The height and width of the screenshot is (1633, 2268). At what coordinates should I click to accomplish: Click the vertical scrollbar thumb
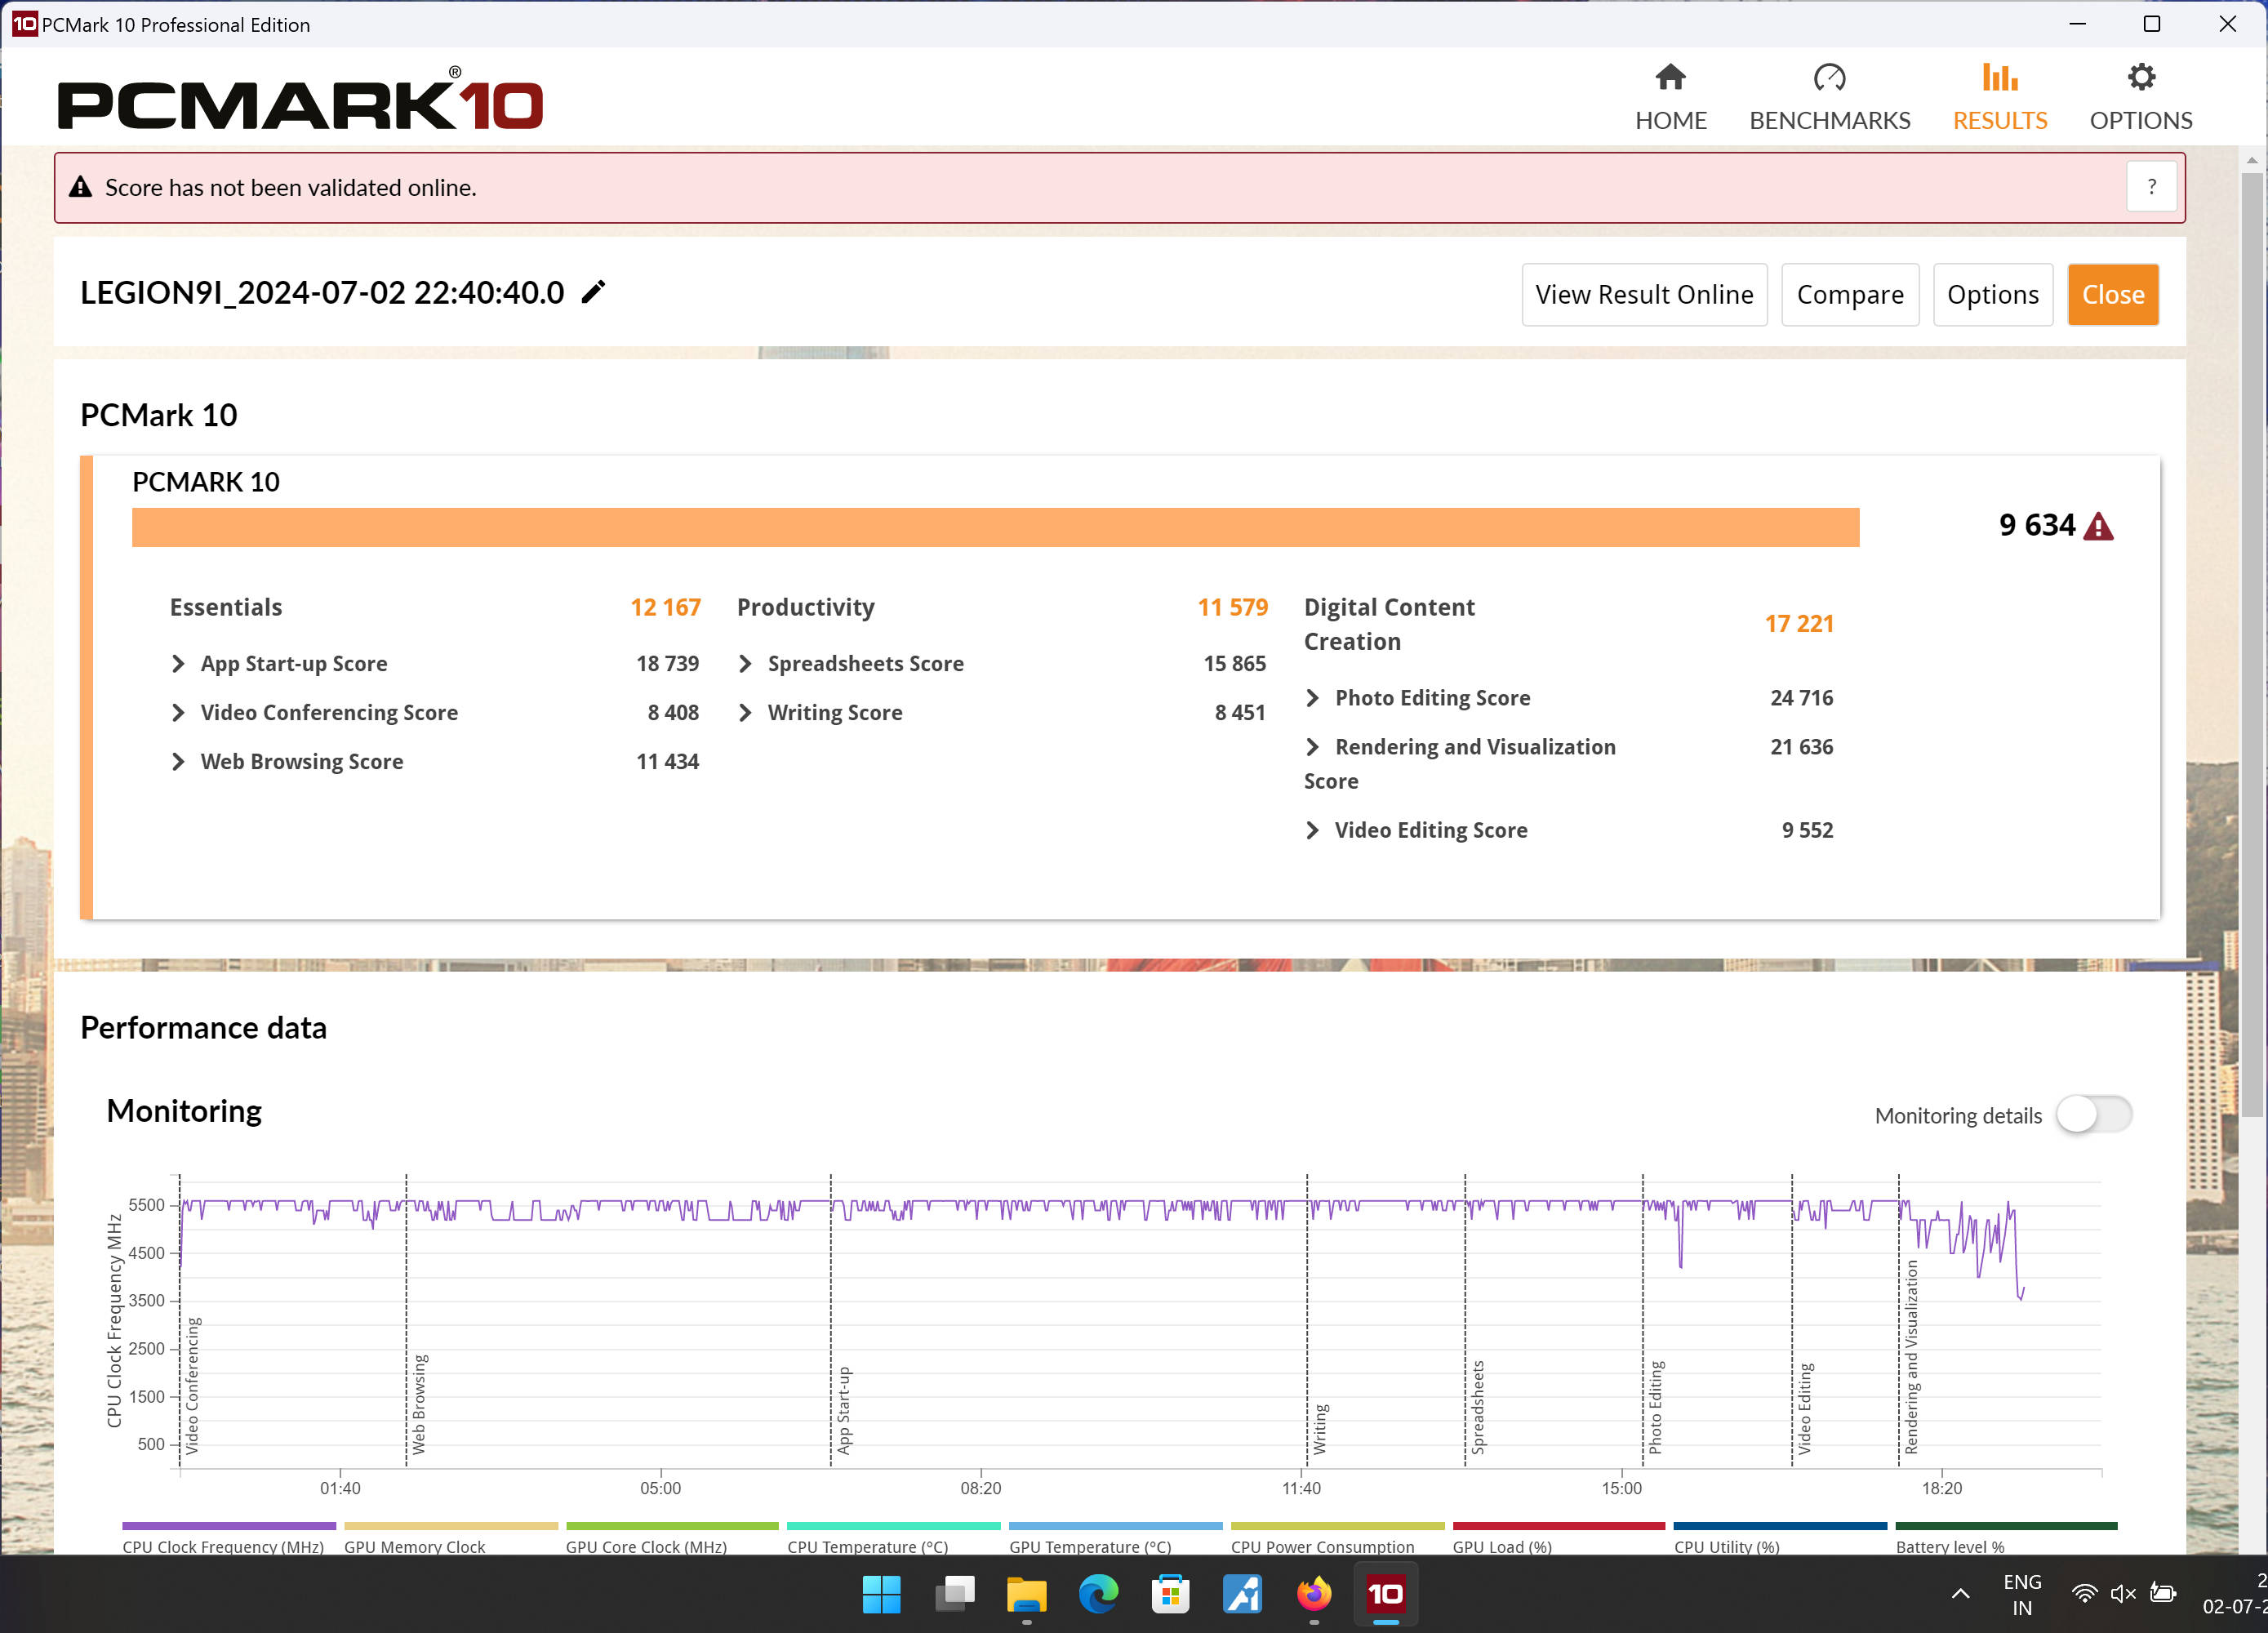point(2251,645)
